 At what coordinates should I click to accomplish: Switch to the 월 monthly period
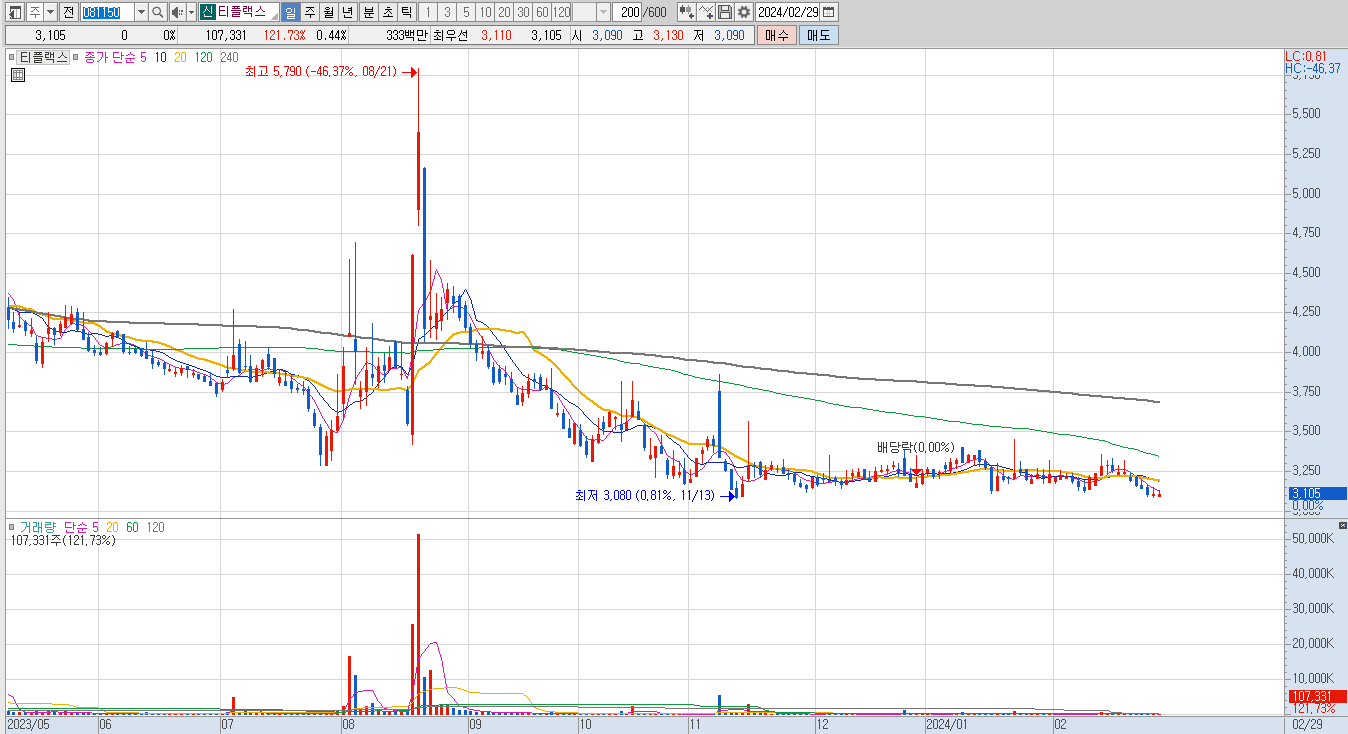point(328,12)
